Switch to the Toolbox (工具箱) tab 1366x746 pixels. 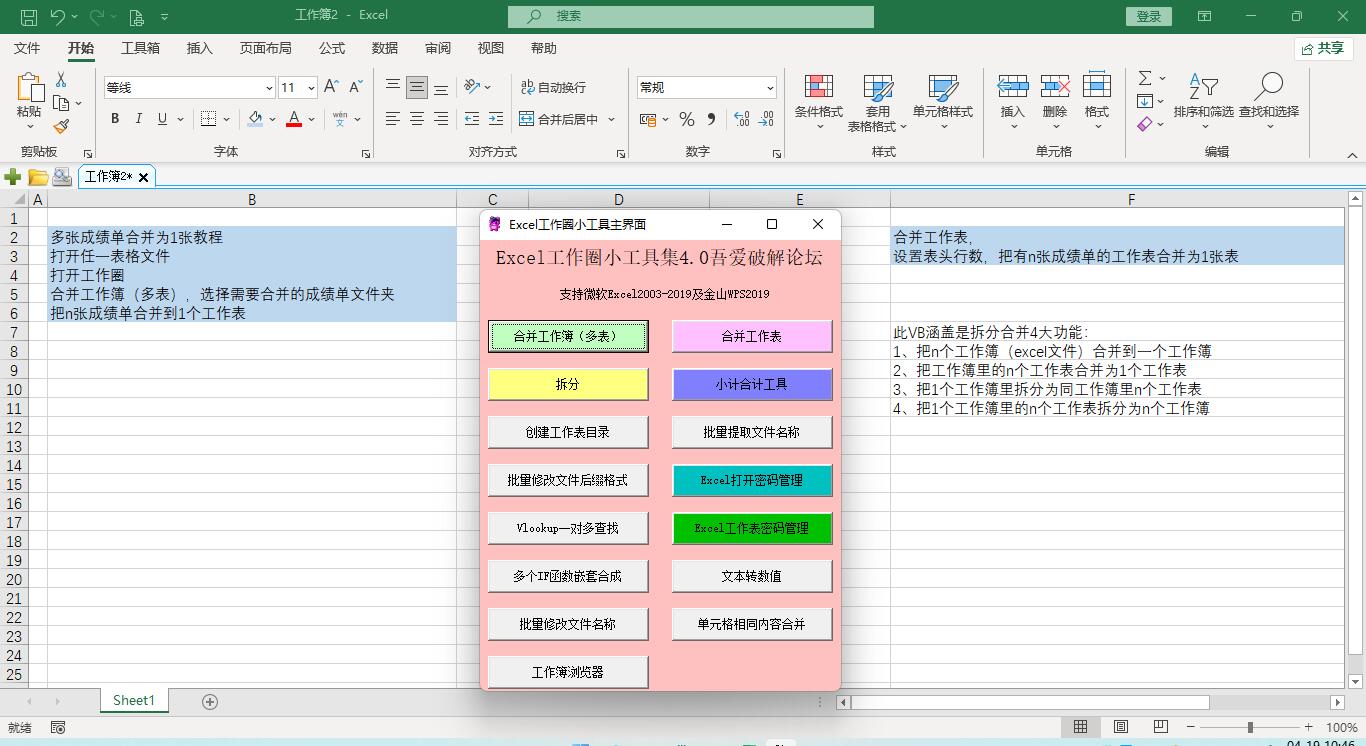140,48
